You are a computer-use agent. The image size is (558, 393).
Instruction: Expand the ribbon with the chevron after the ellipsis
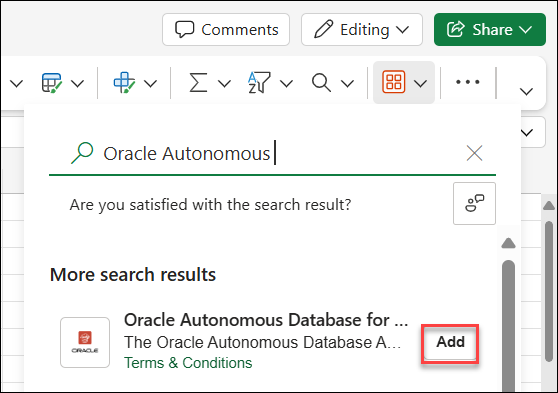click(x=526, y=91)
